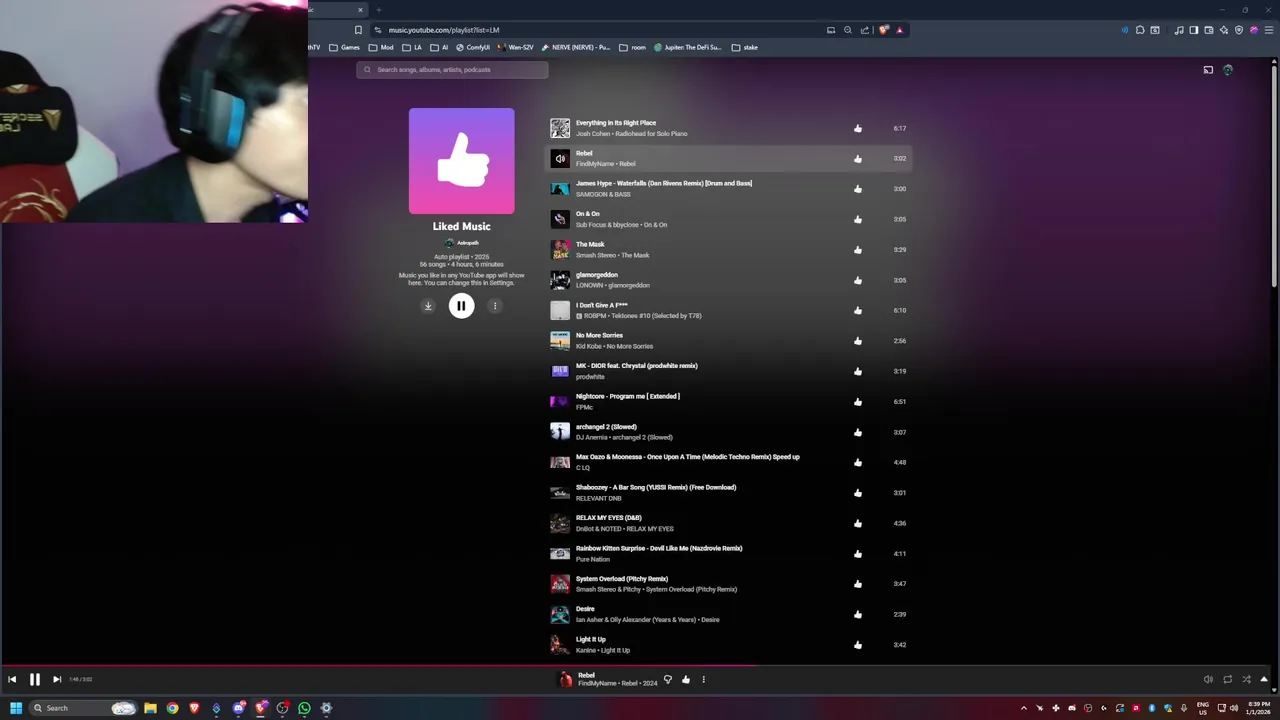This screenshot has width=1280, height=720.
Task: Open stake bookmarks folder
Action: (745, 47)
